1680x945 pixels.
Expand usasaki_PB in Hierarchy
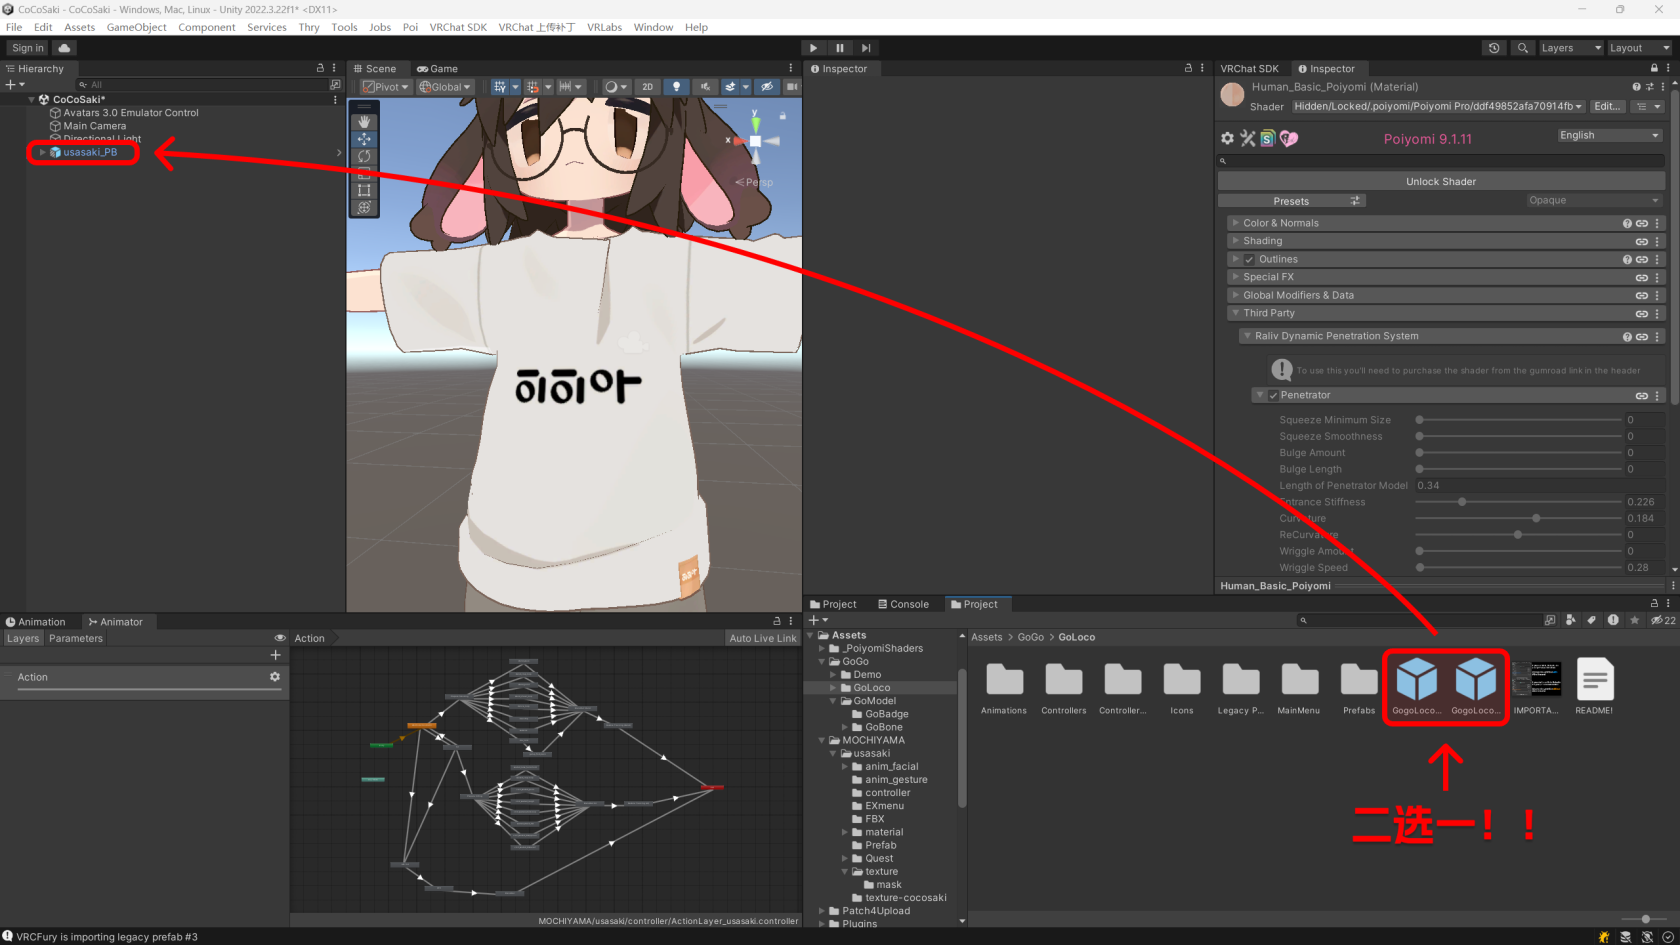tap(43, 152)
